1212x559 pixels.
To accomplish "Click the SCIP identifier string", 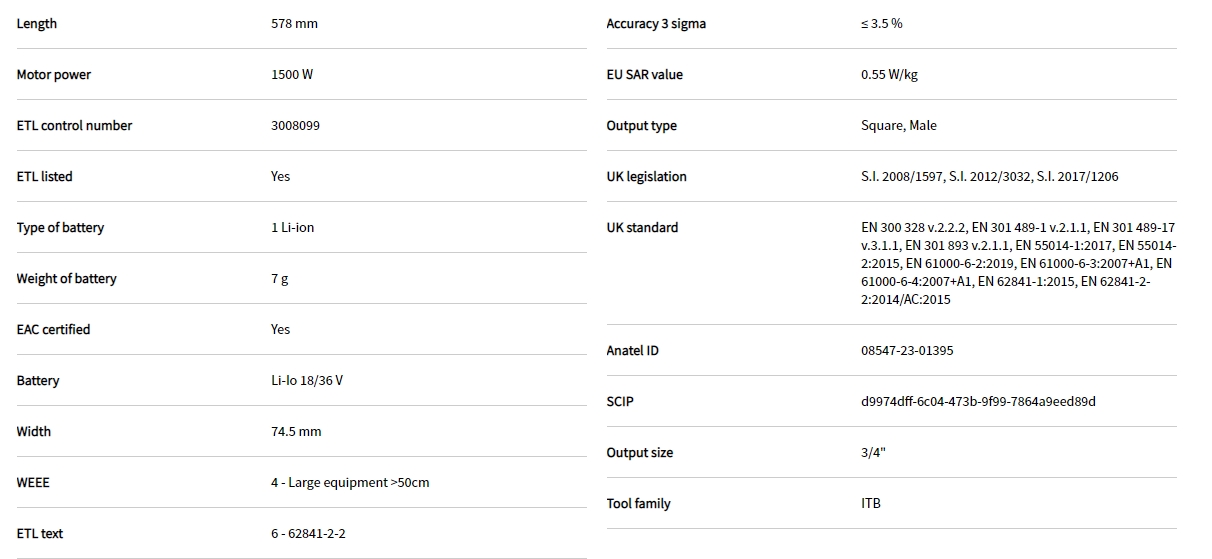I will pos(978,402).
